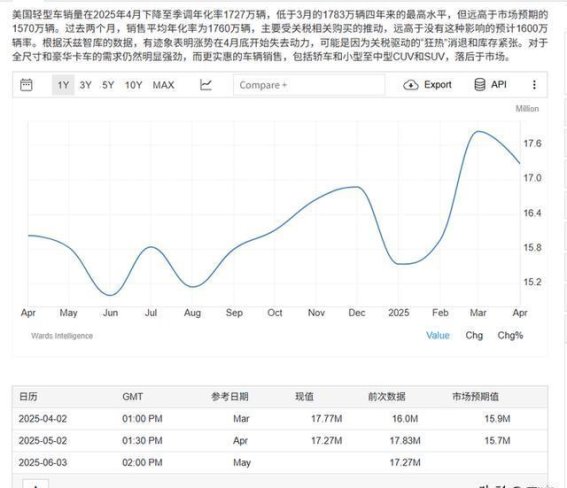Click the API database icon
Screen dimensions: 567x488
479,85
